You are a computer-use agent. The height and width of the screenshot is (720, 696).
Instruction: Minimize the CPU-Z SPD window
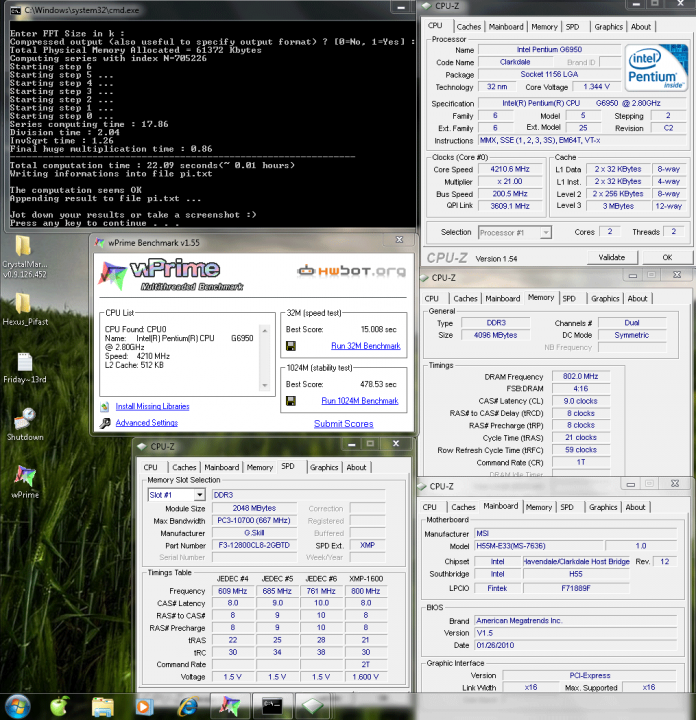[x=352, y=444]
